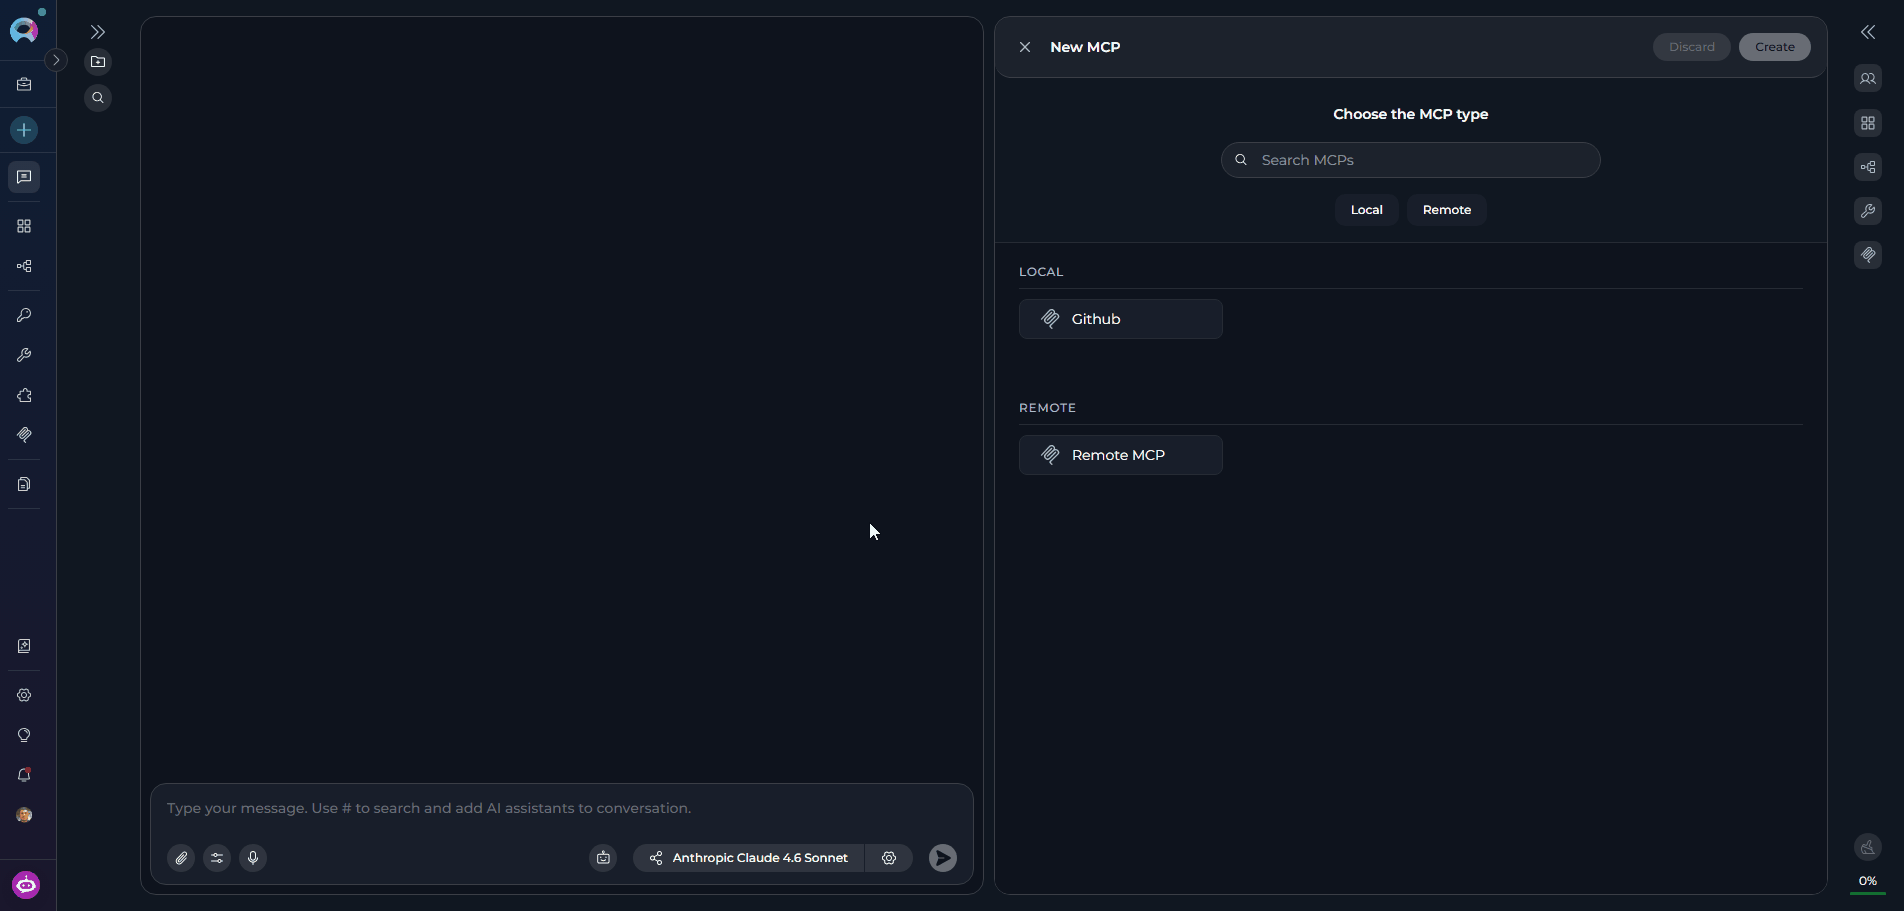1904x911 pixels.
Task: Expand the conversations panel with double chevrons
Action: 98,32
